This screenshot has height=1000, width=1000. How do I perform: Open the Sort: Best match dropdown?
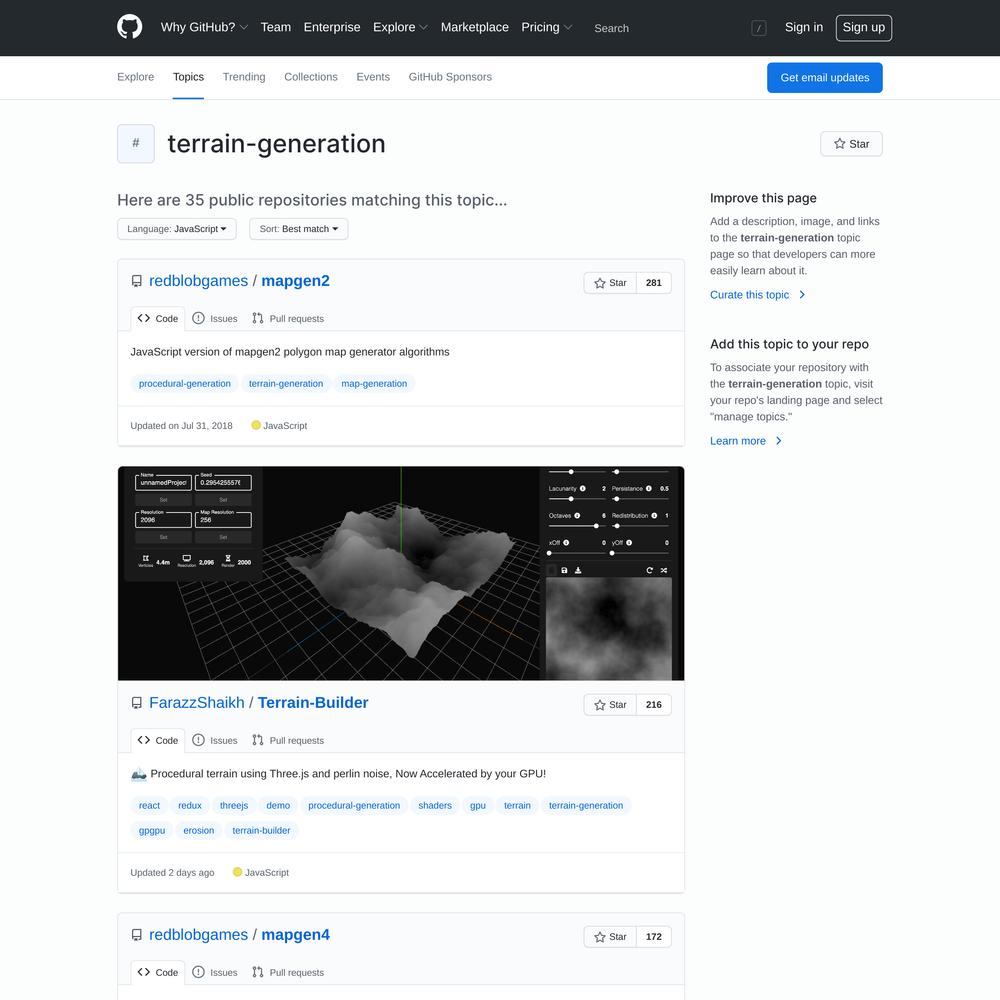[x=298, y=229]
